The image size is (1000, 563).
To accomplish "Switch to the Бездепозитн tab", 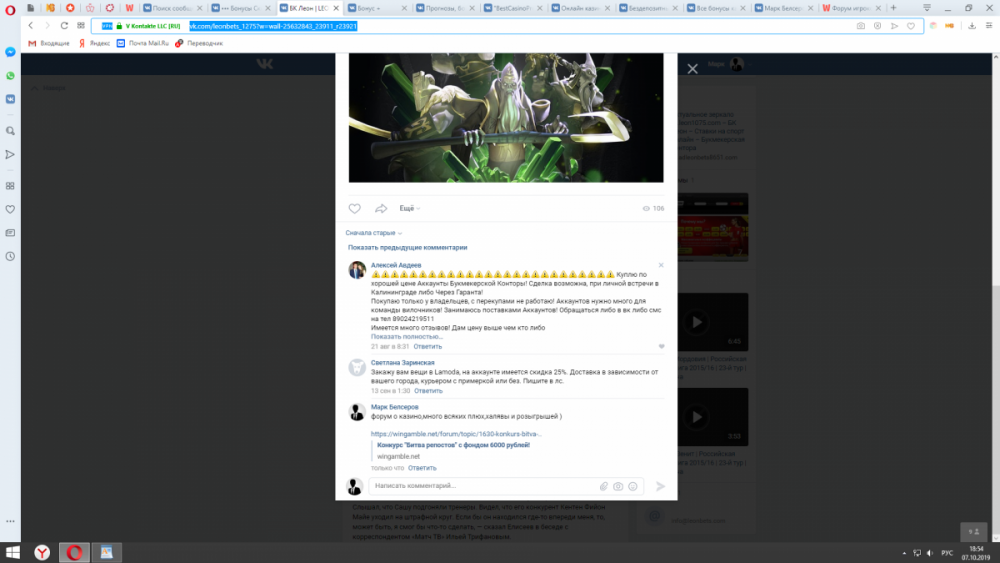I will pyautogui.click(x=649, y=8).
